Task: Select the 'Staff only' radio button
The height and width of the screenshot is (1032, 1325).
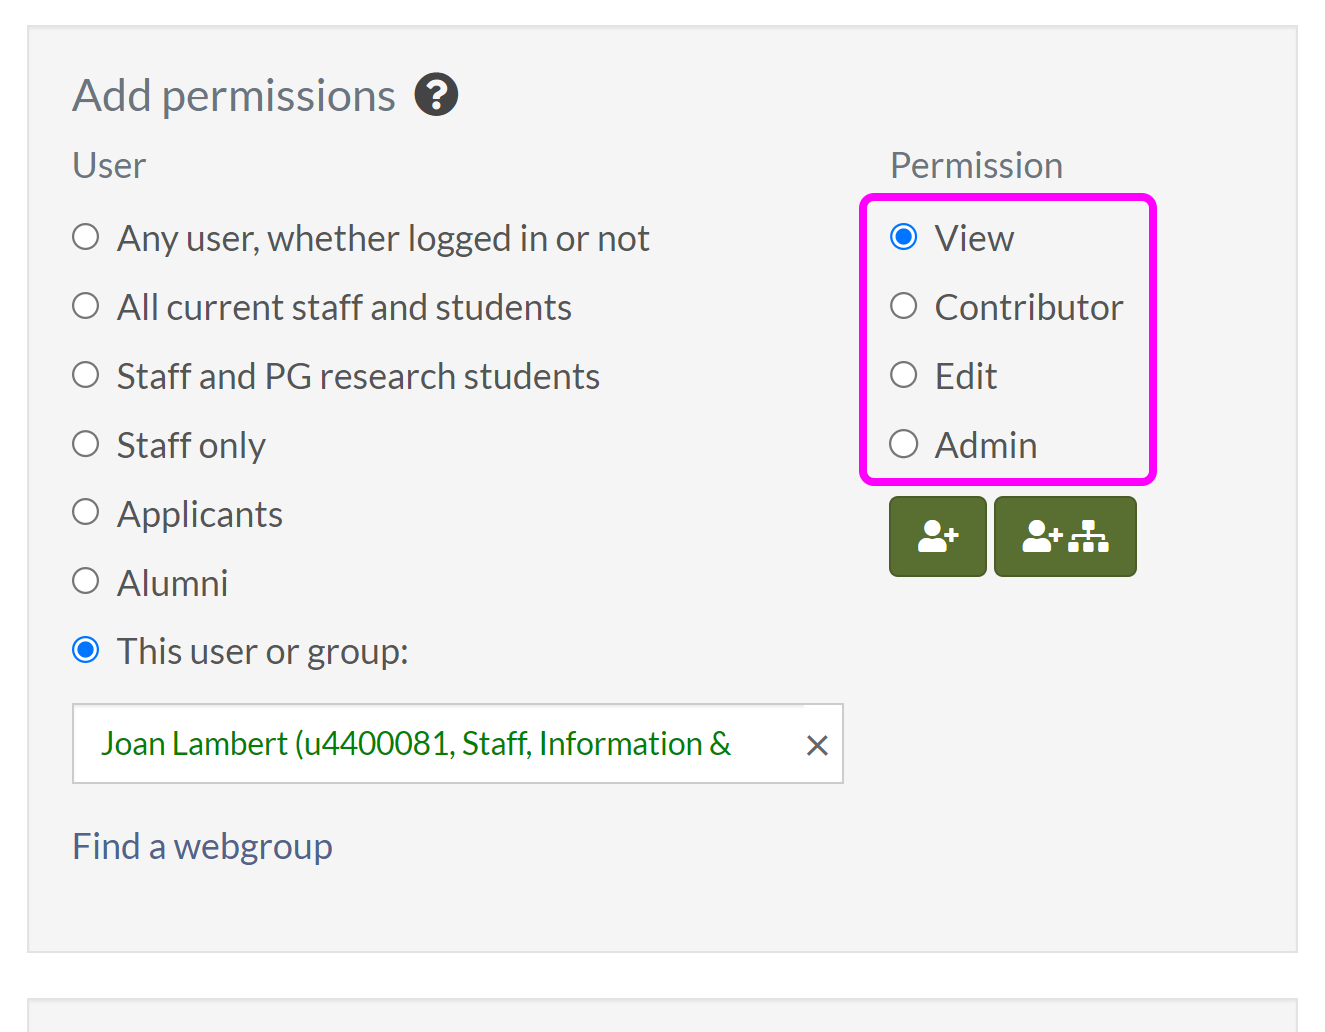Action: pos(86,444)
